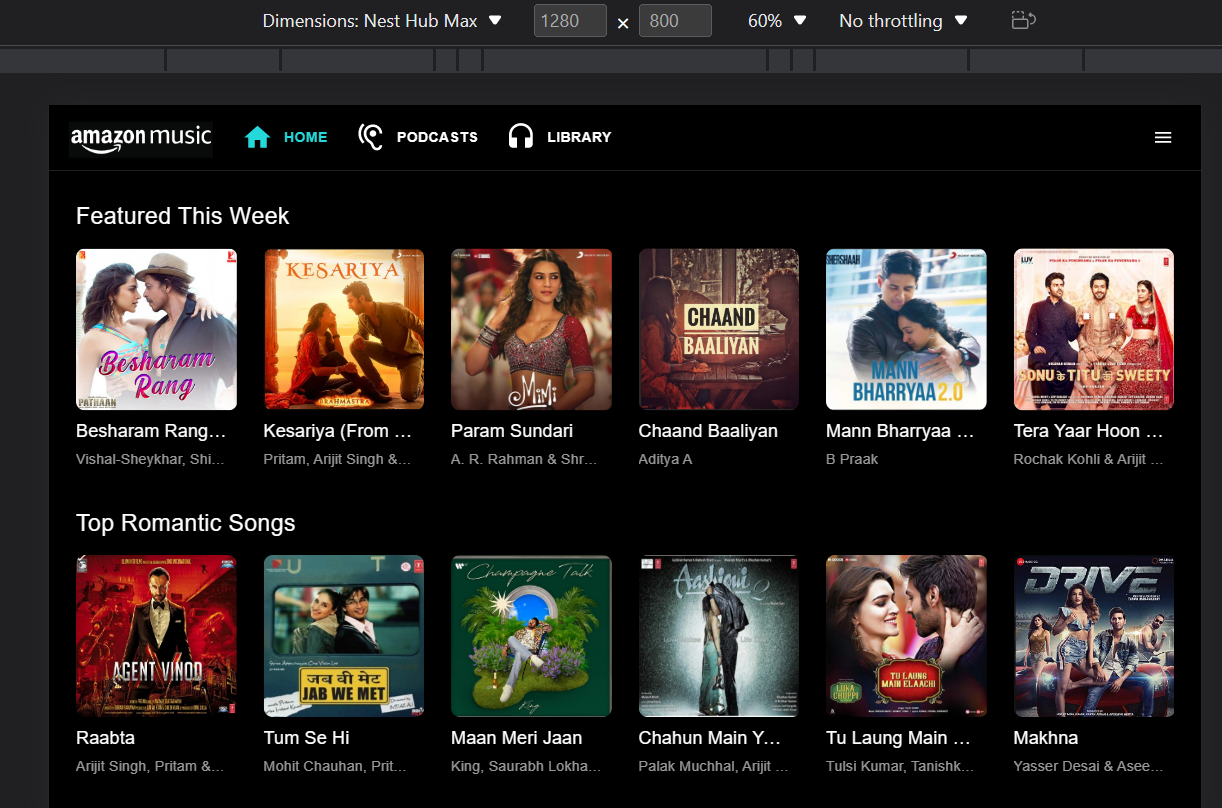Open the Mimi Param Sundari cover
This screenshot has width=1222, height=808.
coord(531,329)
